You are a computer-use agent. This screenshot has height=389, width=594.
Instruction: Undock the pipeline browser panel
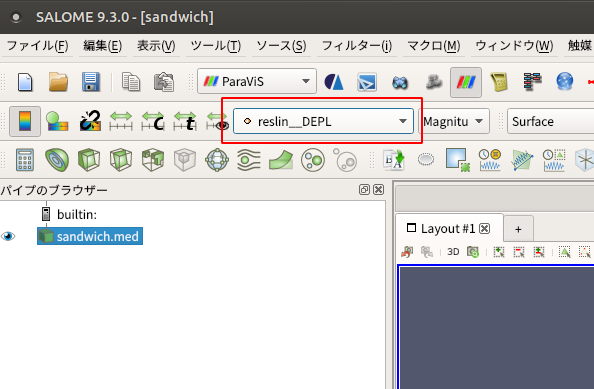coord(364,189)
